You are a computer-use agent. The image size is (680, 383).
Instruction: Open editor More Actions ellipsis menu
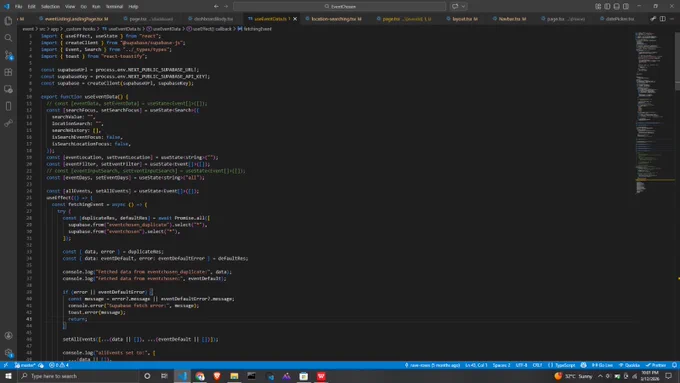point(672,19)
